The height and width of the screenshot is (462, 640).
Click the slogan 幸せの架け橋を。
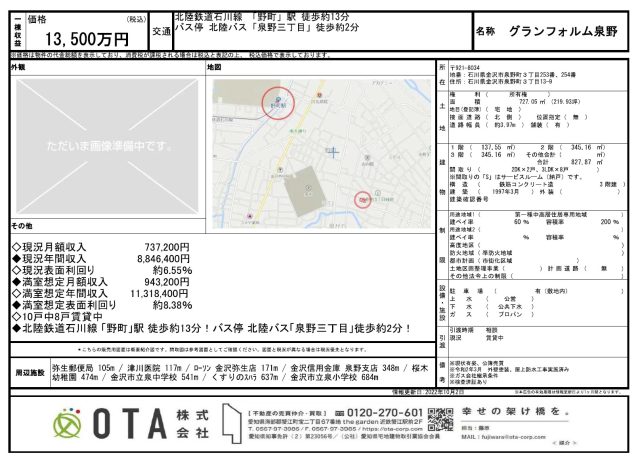point(515,411)
